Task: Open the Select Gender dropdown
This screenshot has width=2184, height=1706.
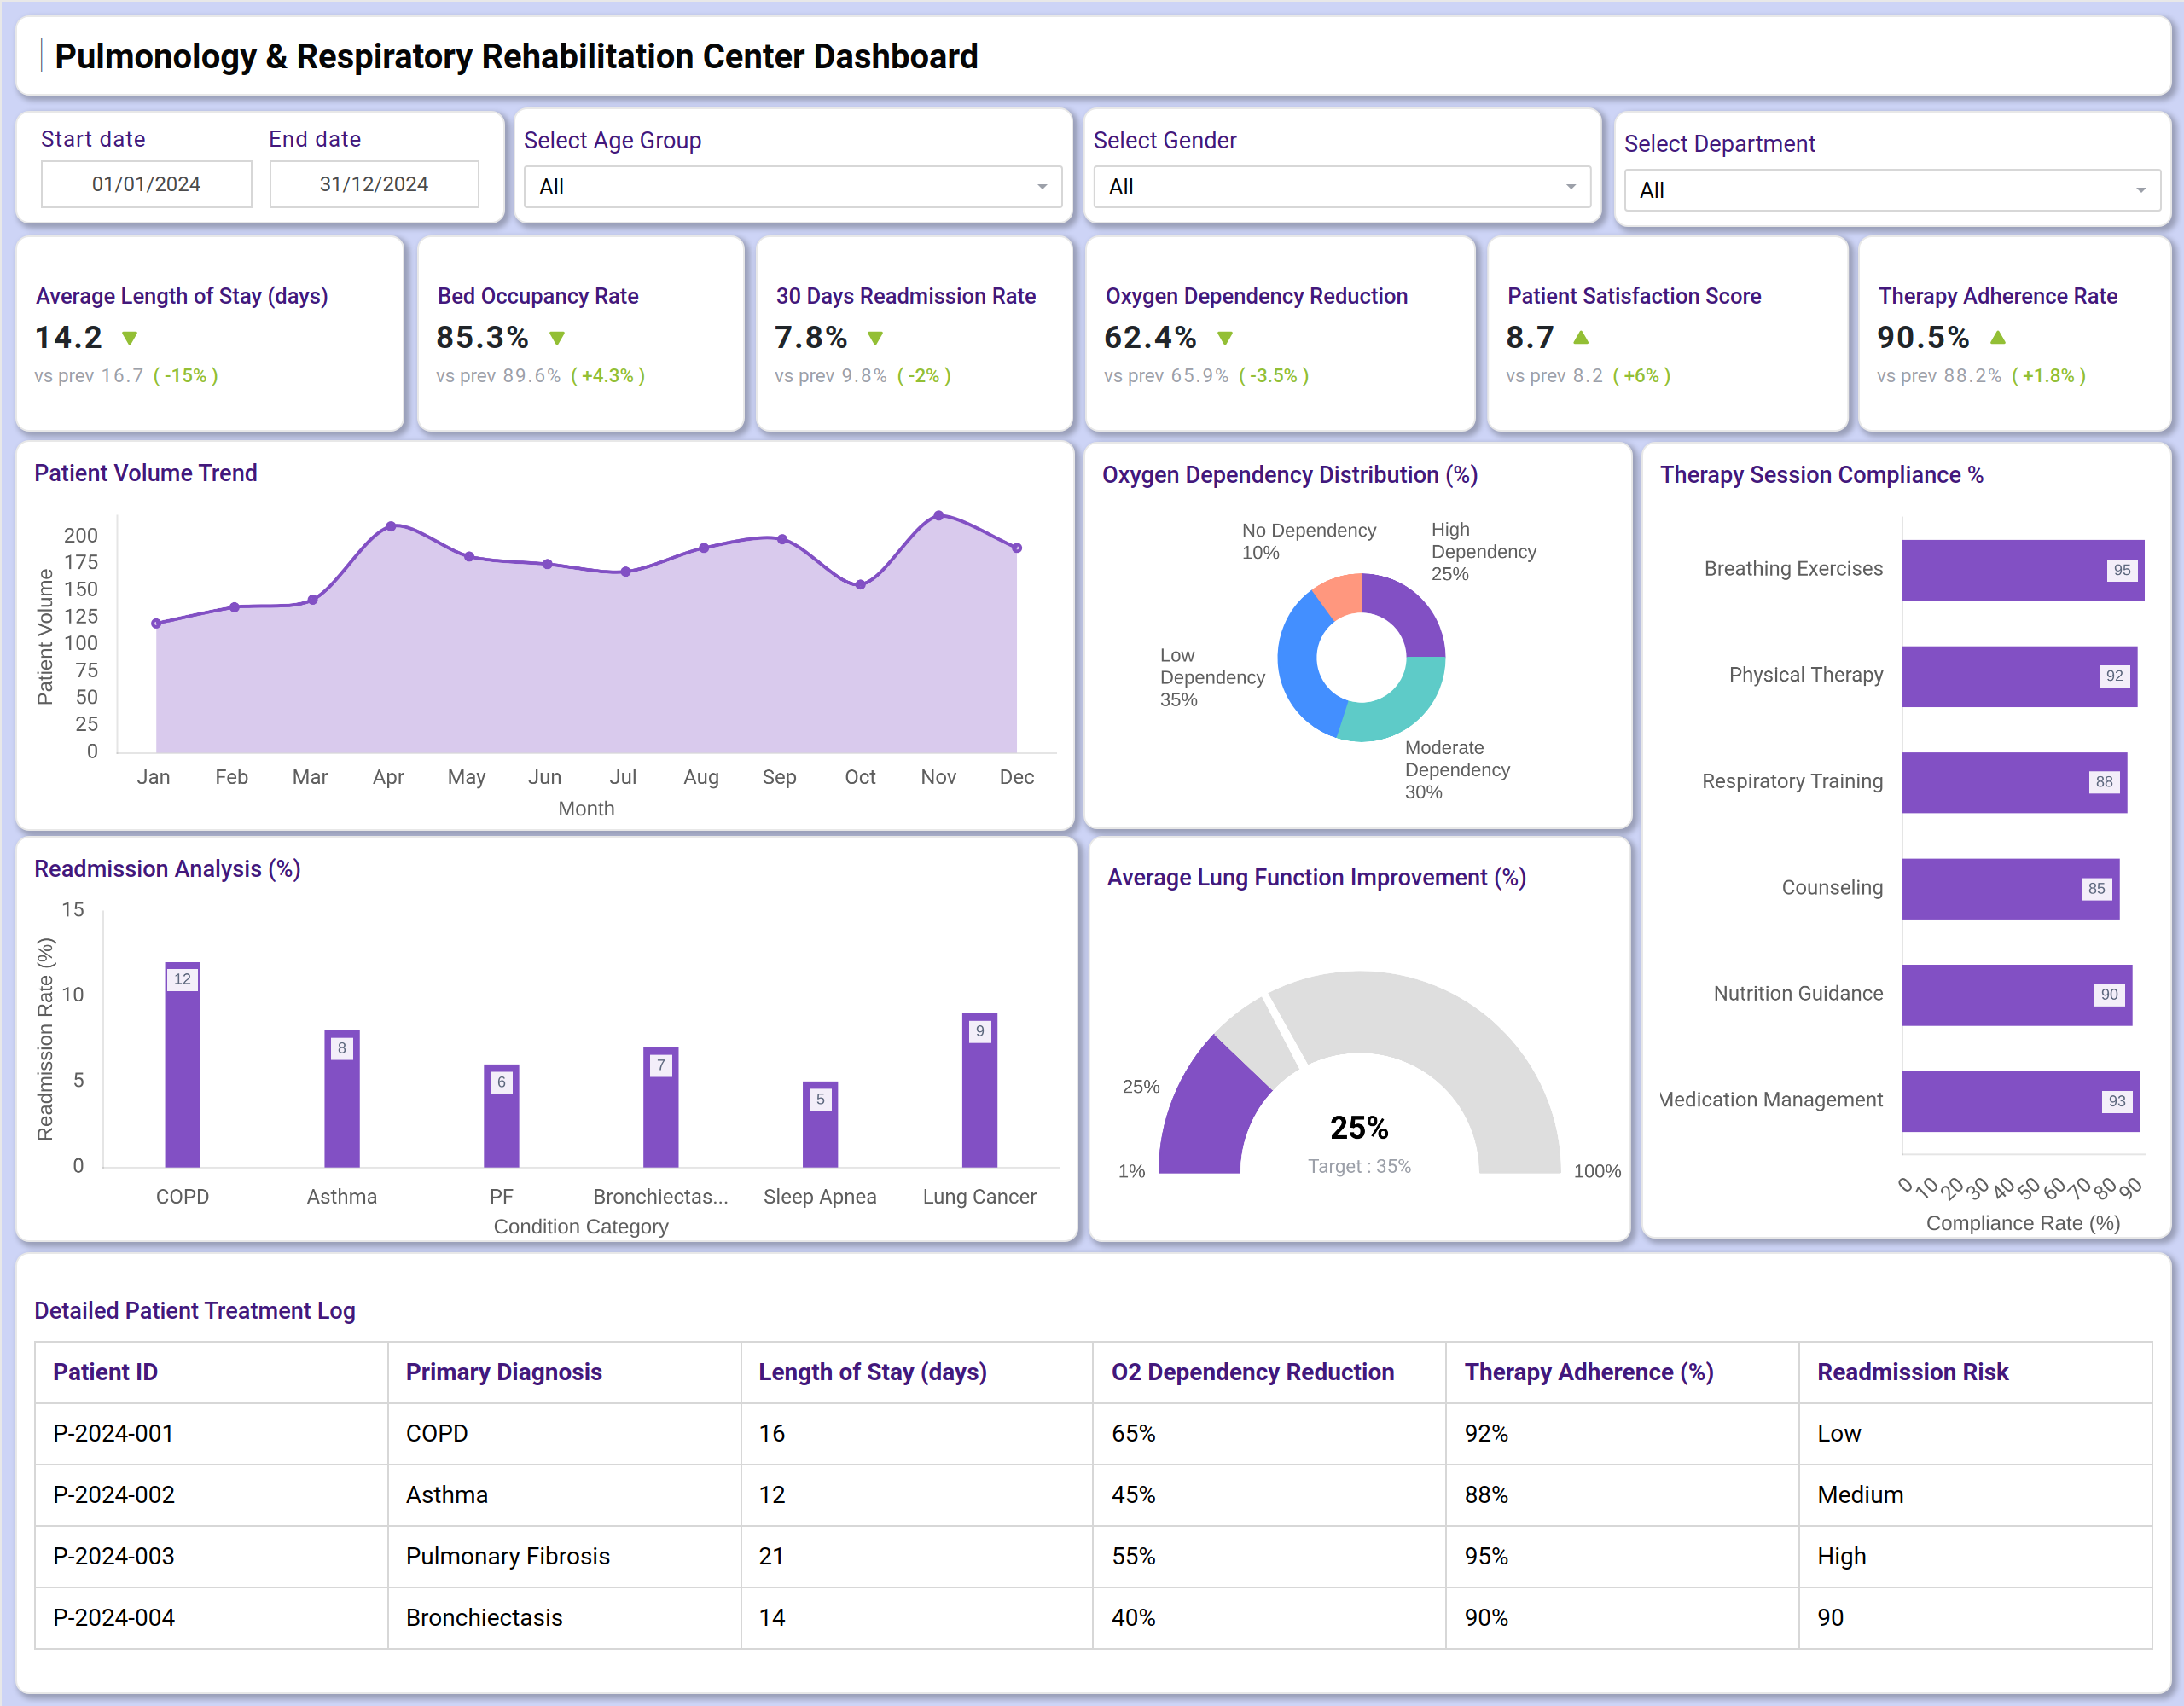Action: (x=1341, y=187)
